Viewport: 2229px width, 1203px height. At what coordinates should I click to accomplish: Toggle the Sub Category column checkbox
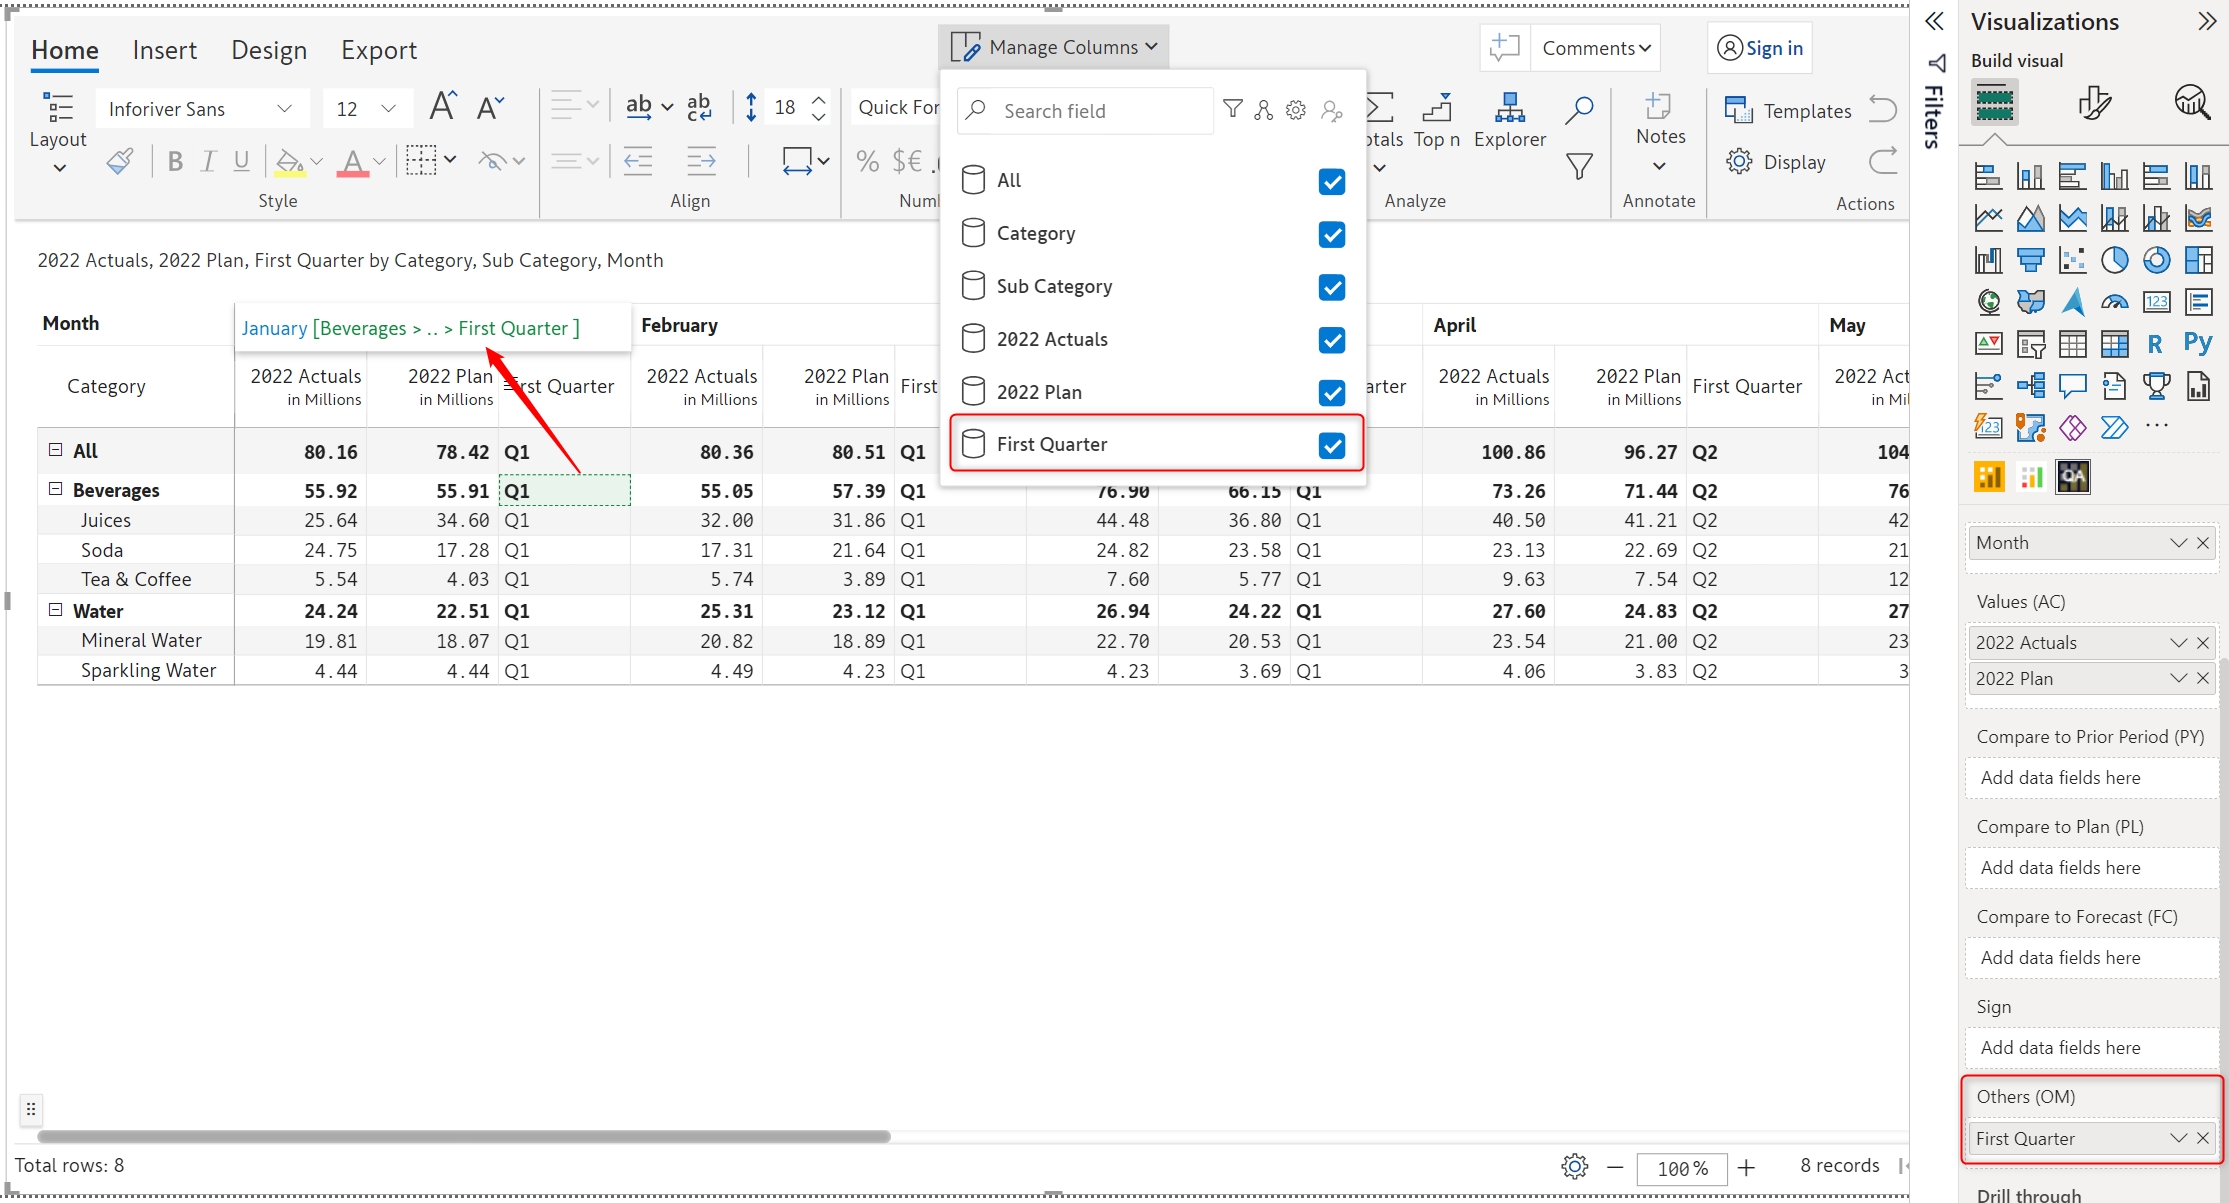(1331, 287)
